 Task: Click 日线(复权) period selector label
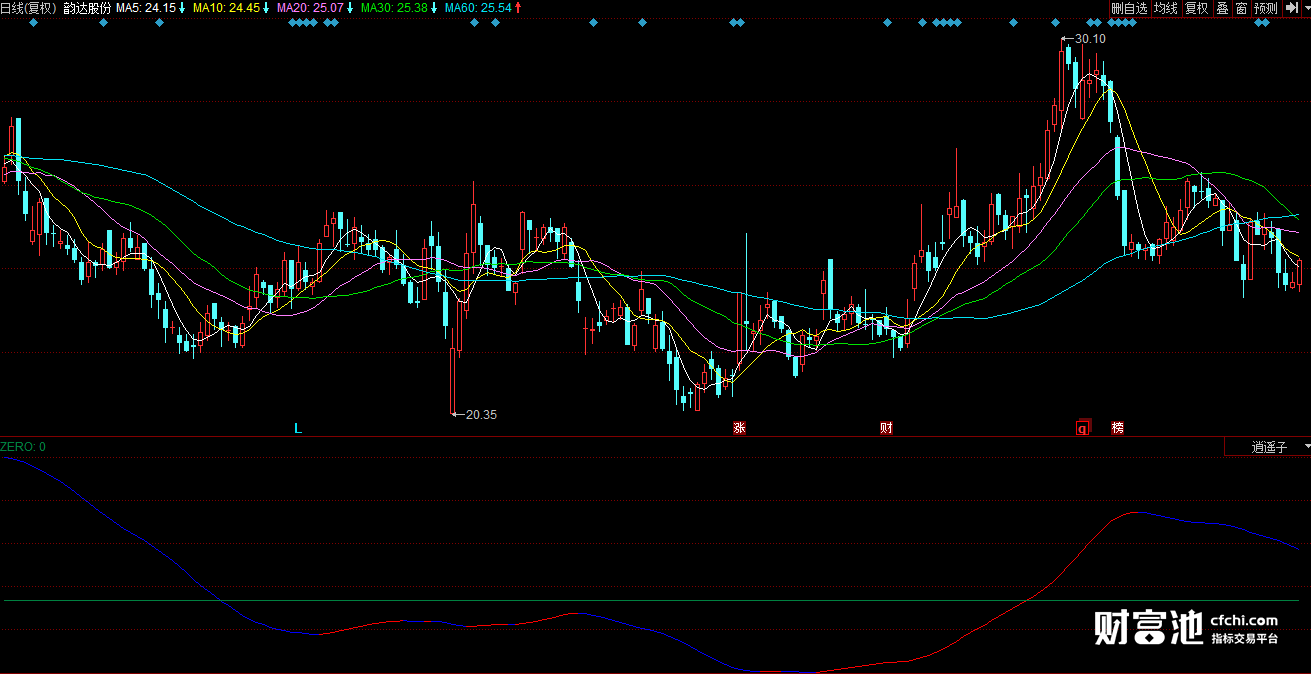pyautogui.click(x=29, y=8)
